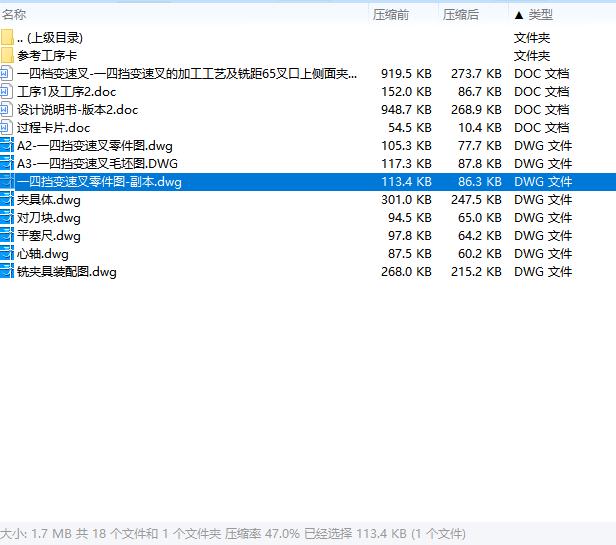Screen dimensions: 616x545
Task: Select the .. (上级目录) entry
Action: [x=50, y=38]
